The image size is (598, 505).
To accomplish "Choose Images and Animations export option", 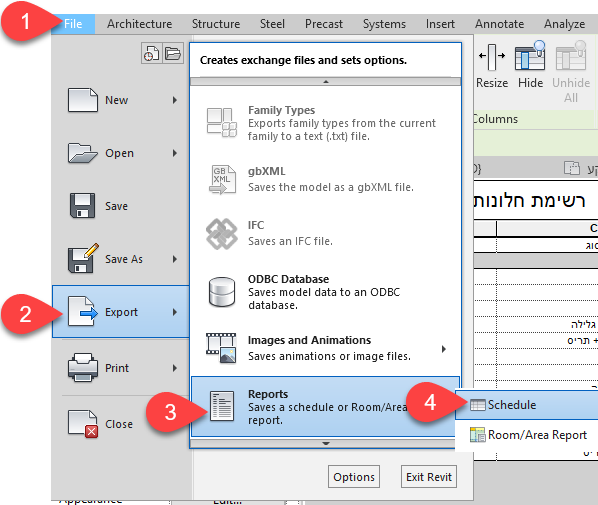I will pos(325,348).
